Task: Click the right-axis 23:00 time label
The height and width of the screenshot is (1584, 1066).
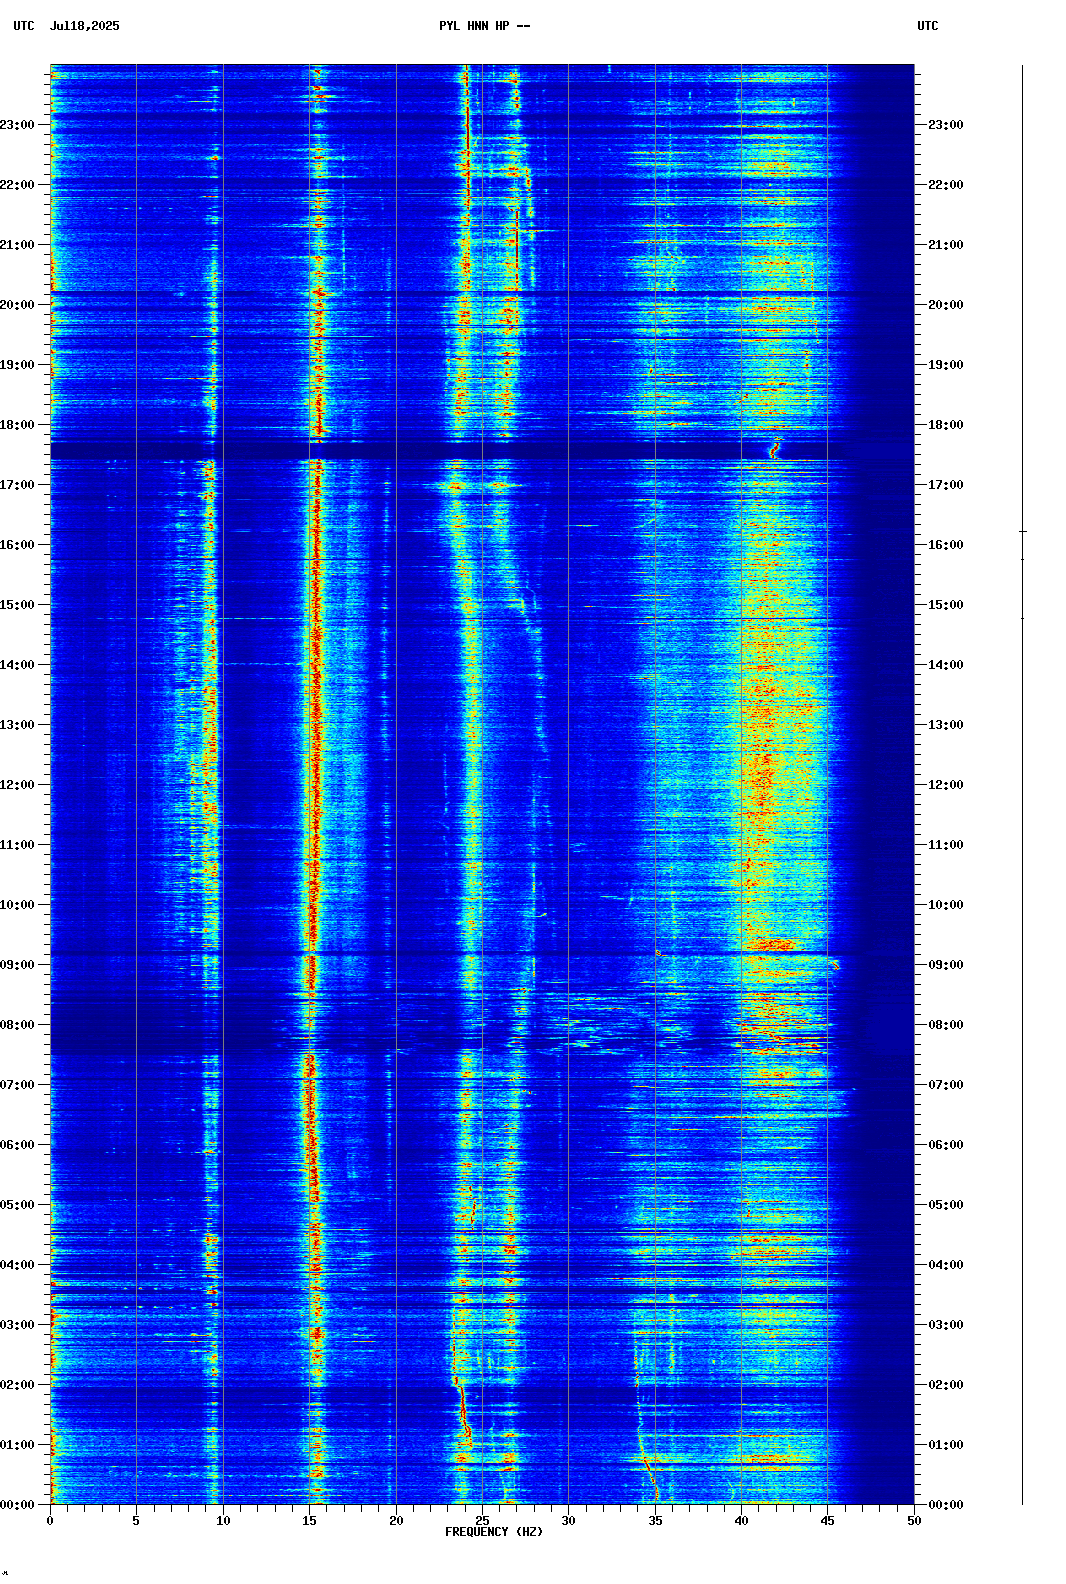Action: (x=946, y=125)
